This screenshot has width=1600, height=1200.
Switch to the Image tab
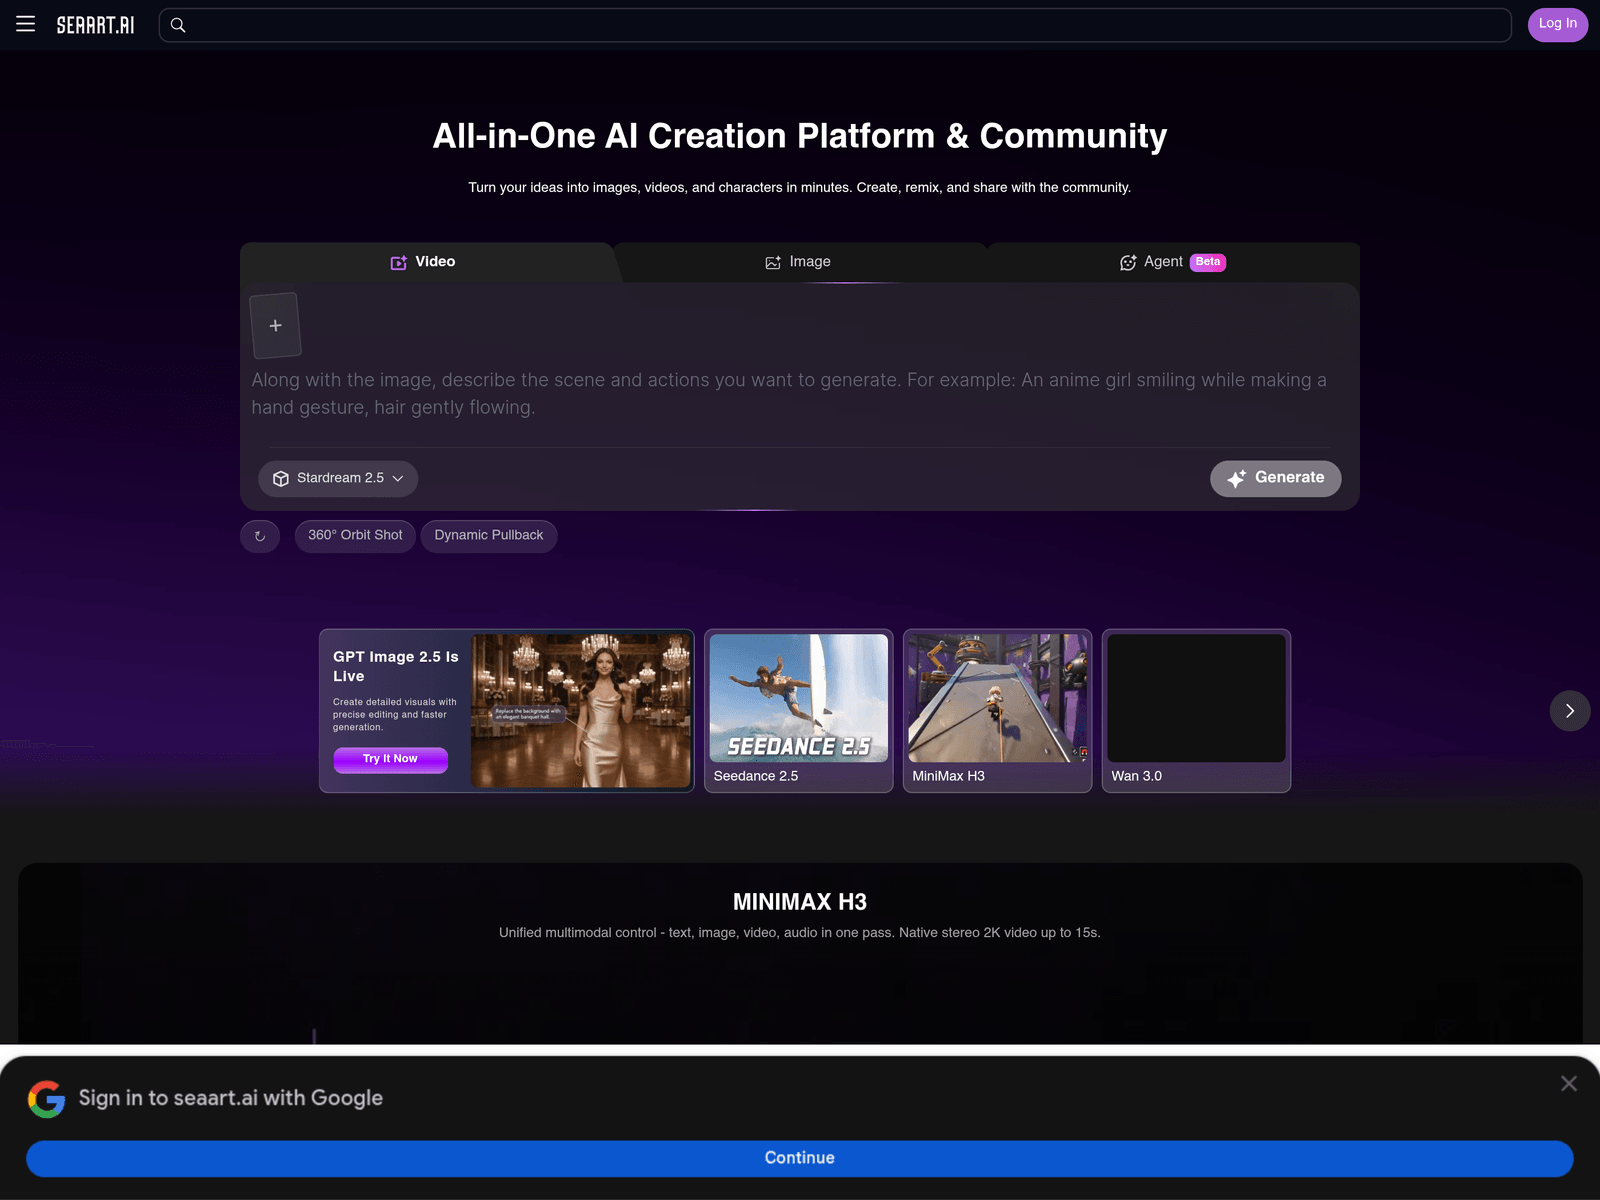[x=798, y=262]
